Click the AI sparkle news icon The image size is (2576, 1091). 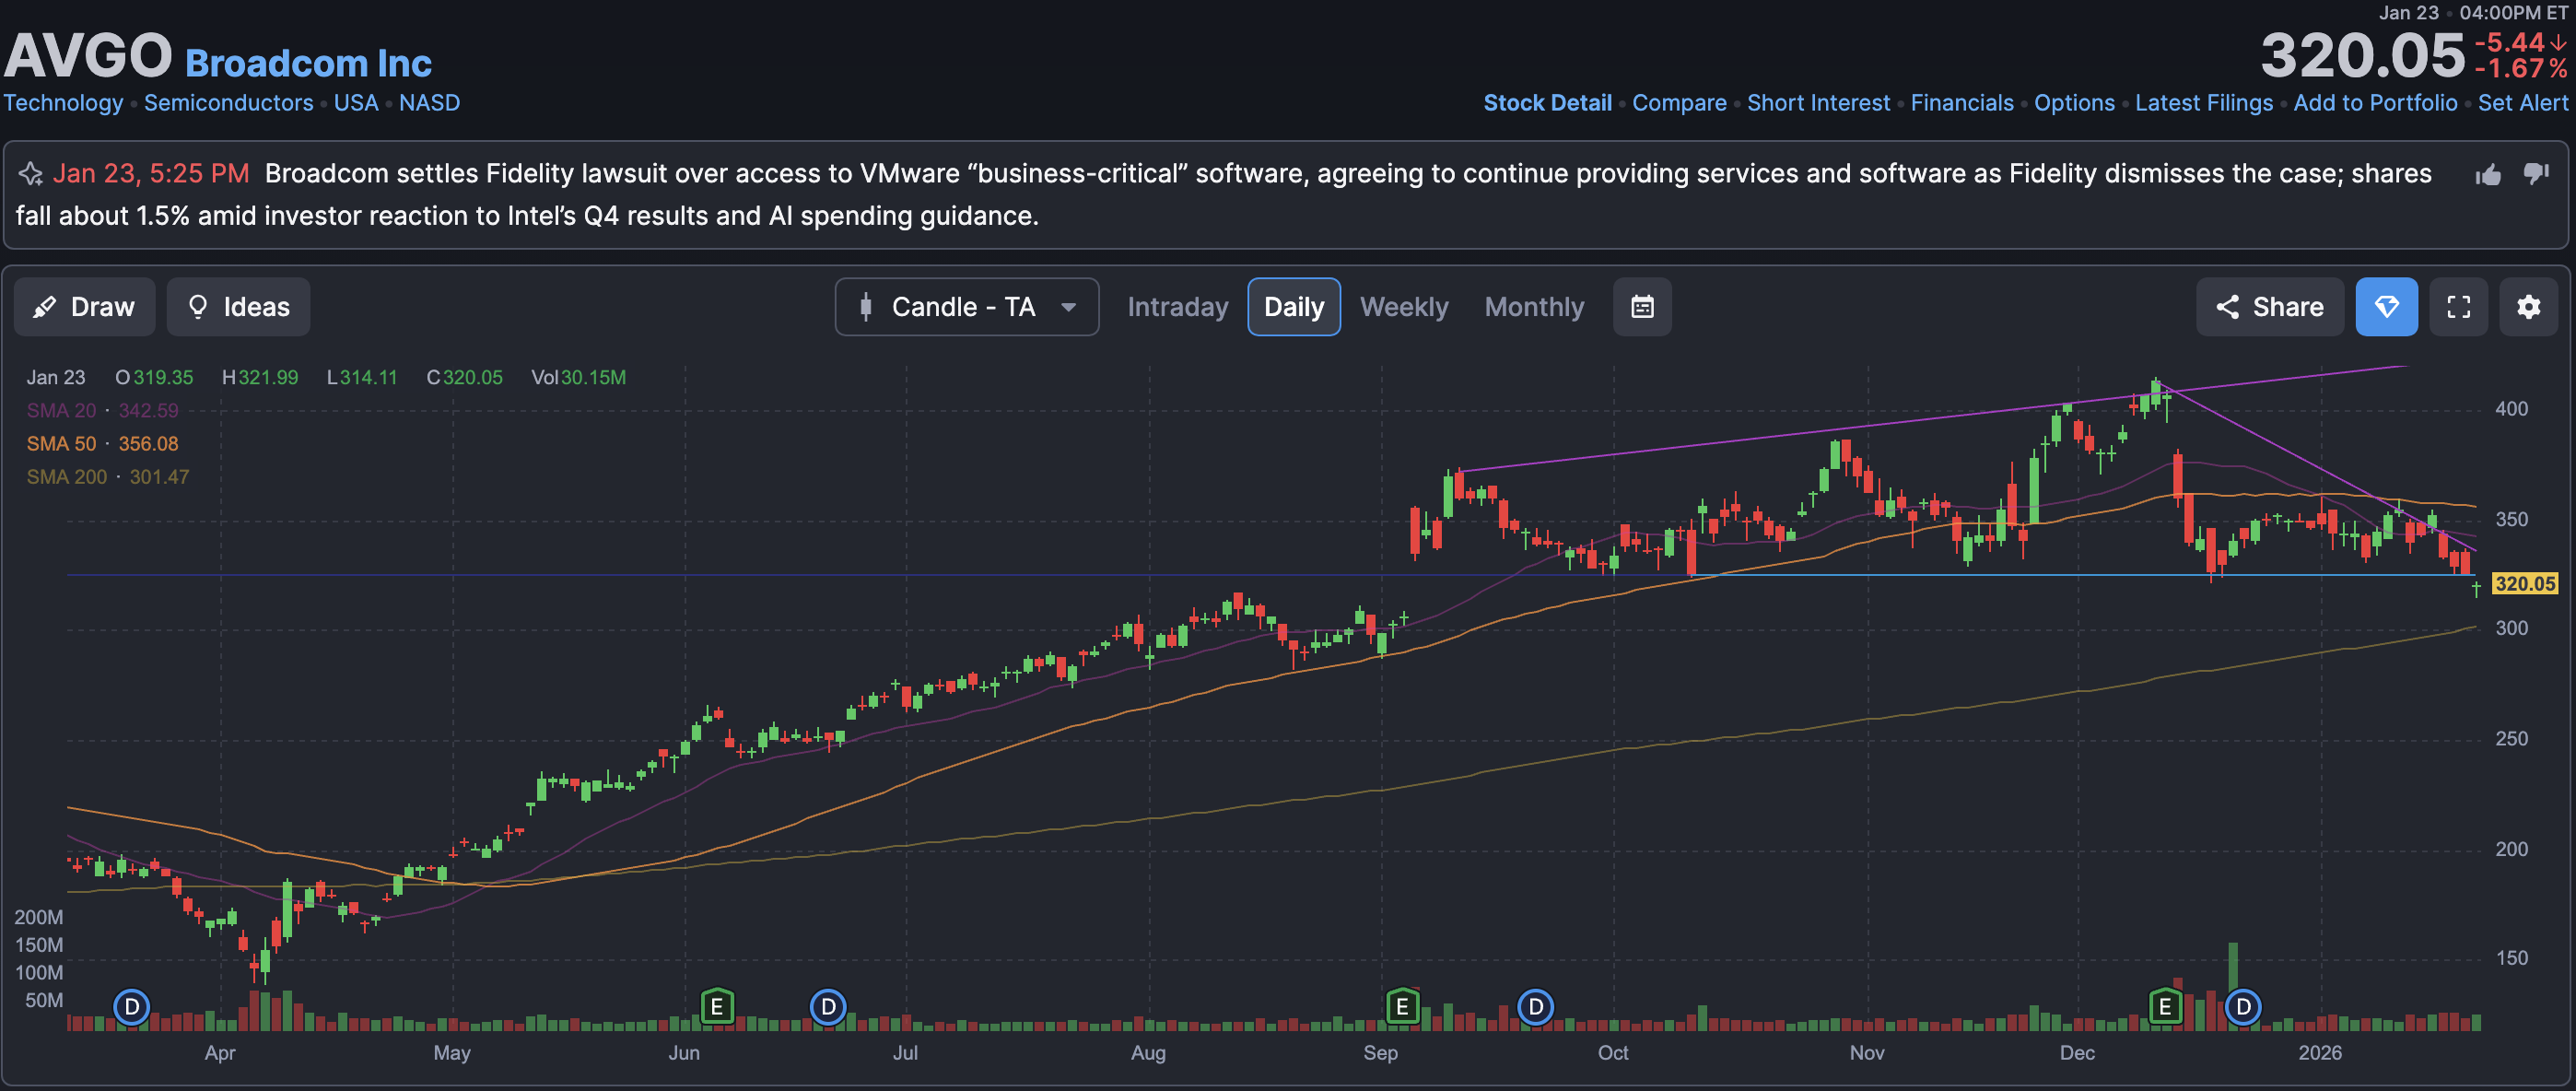click(31, 174)
